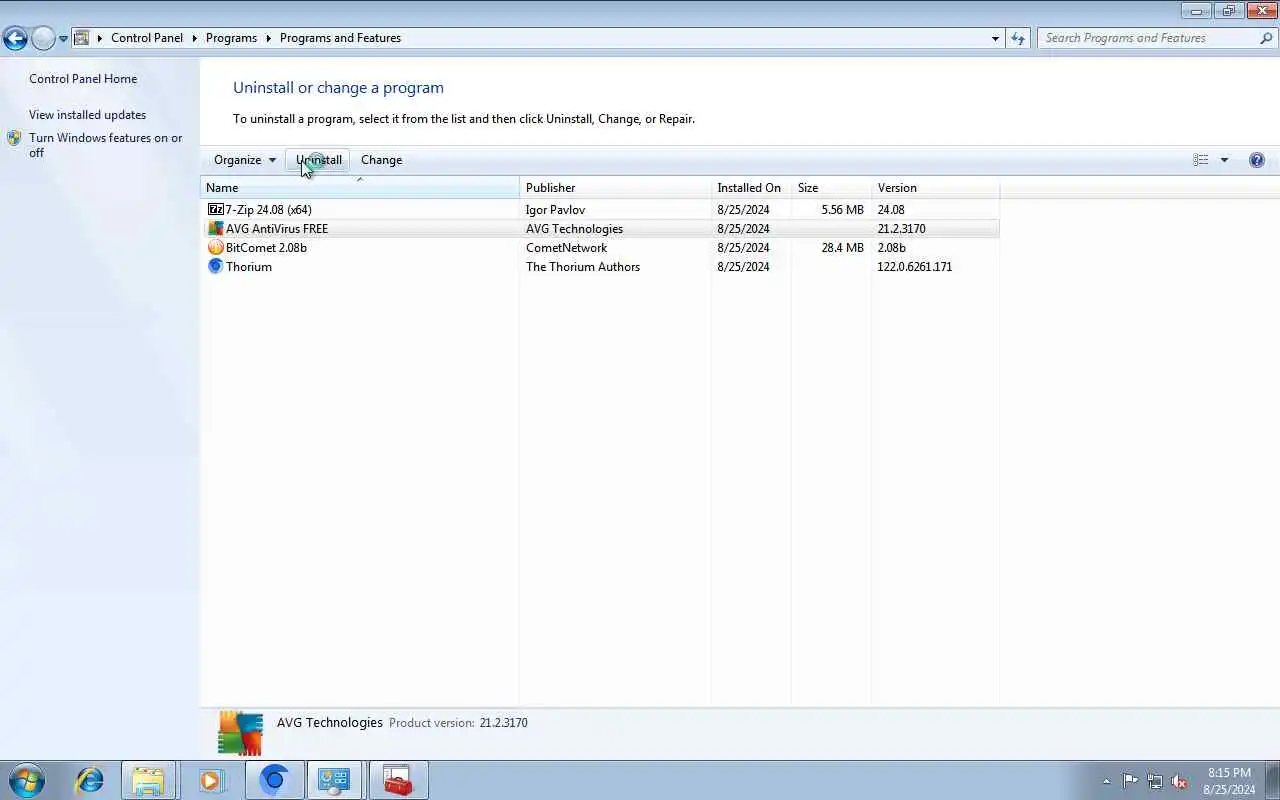Select the 7-Zip 24.08 (x64) row
This screenshot has height=800, width=1280.
[x=600, y=209]
